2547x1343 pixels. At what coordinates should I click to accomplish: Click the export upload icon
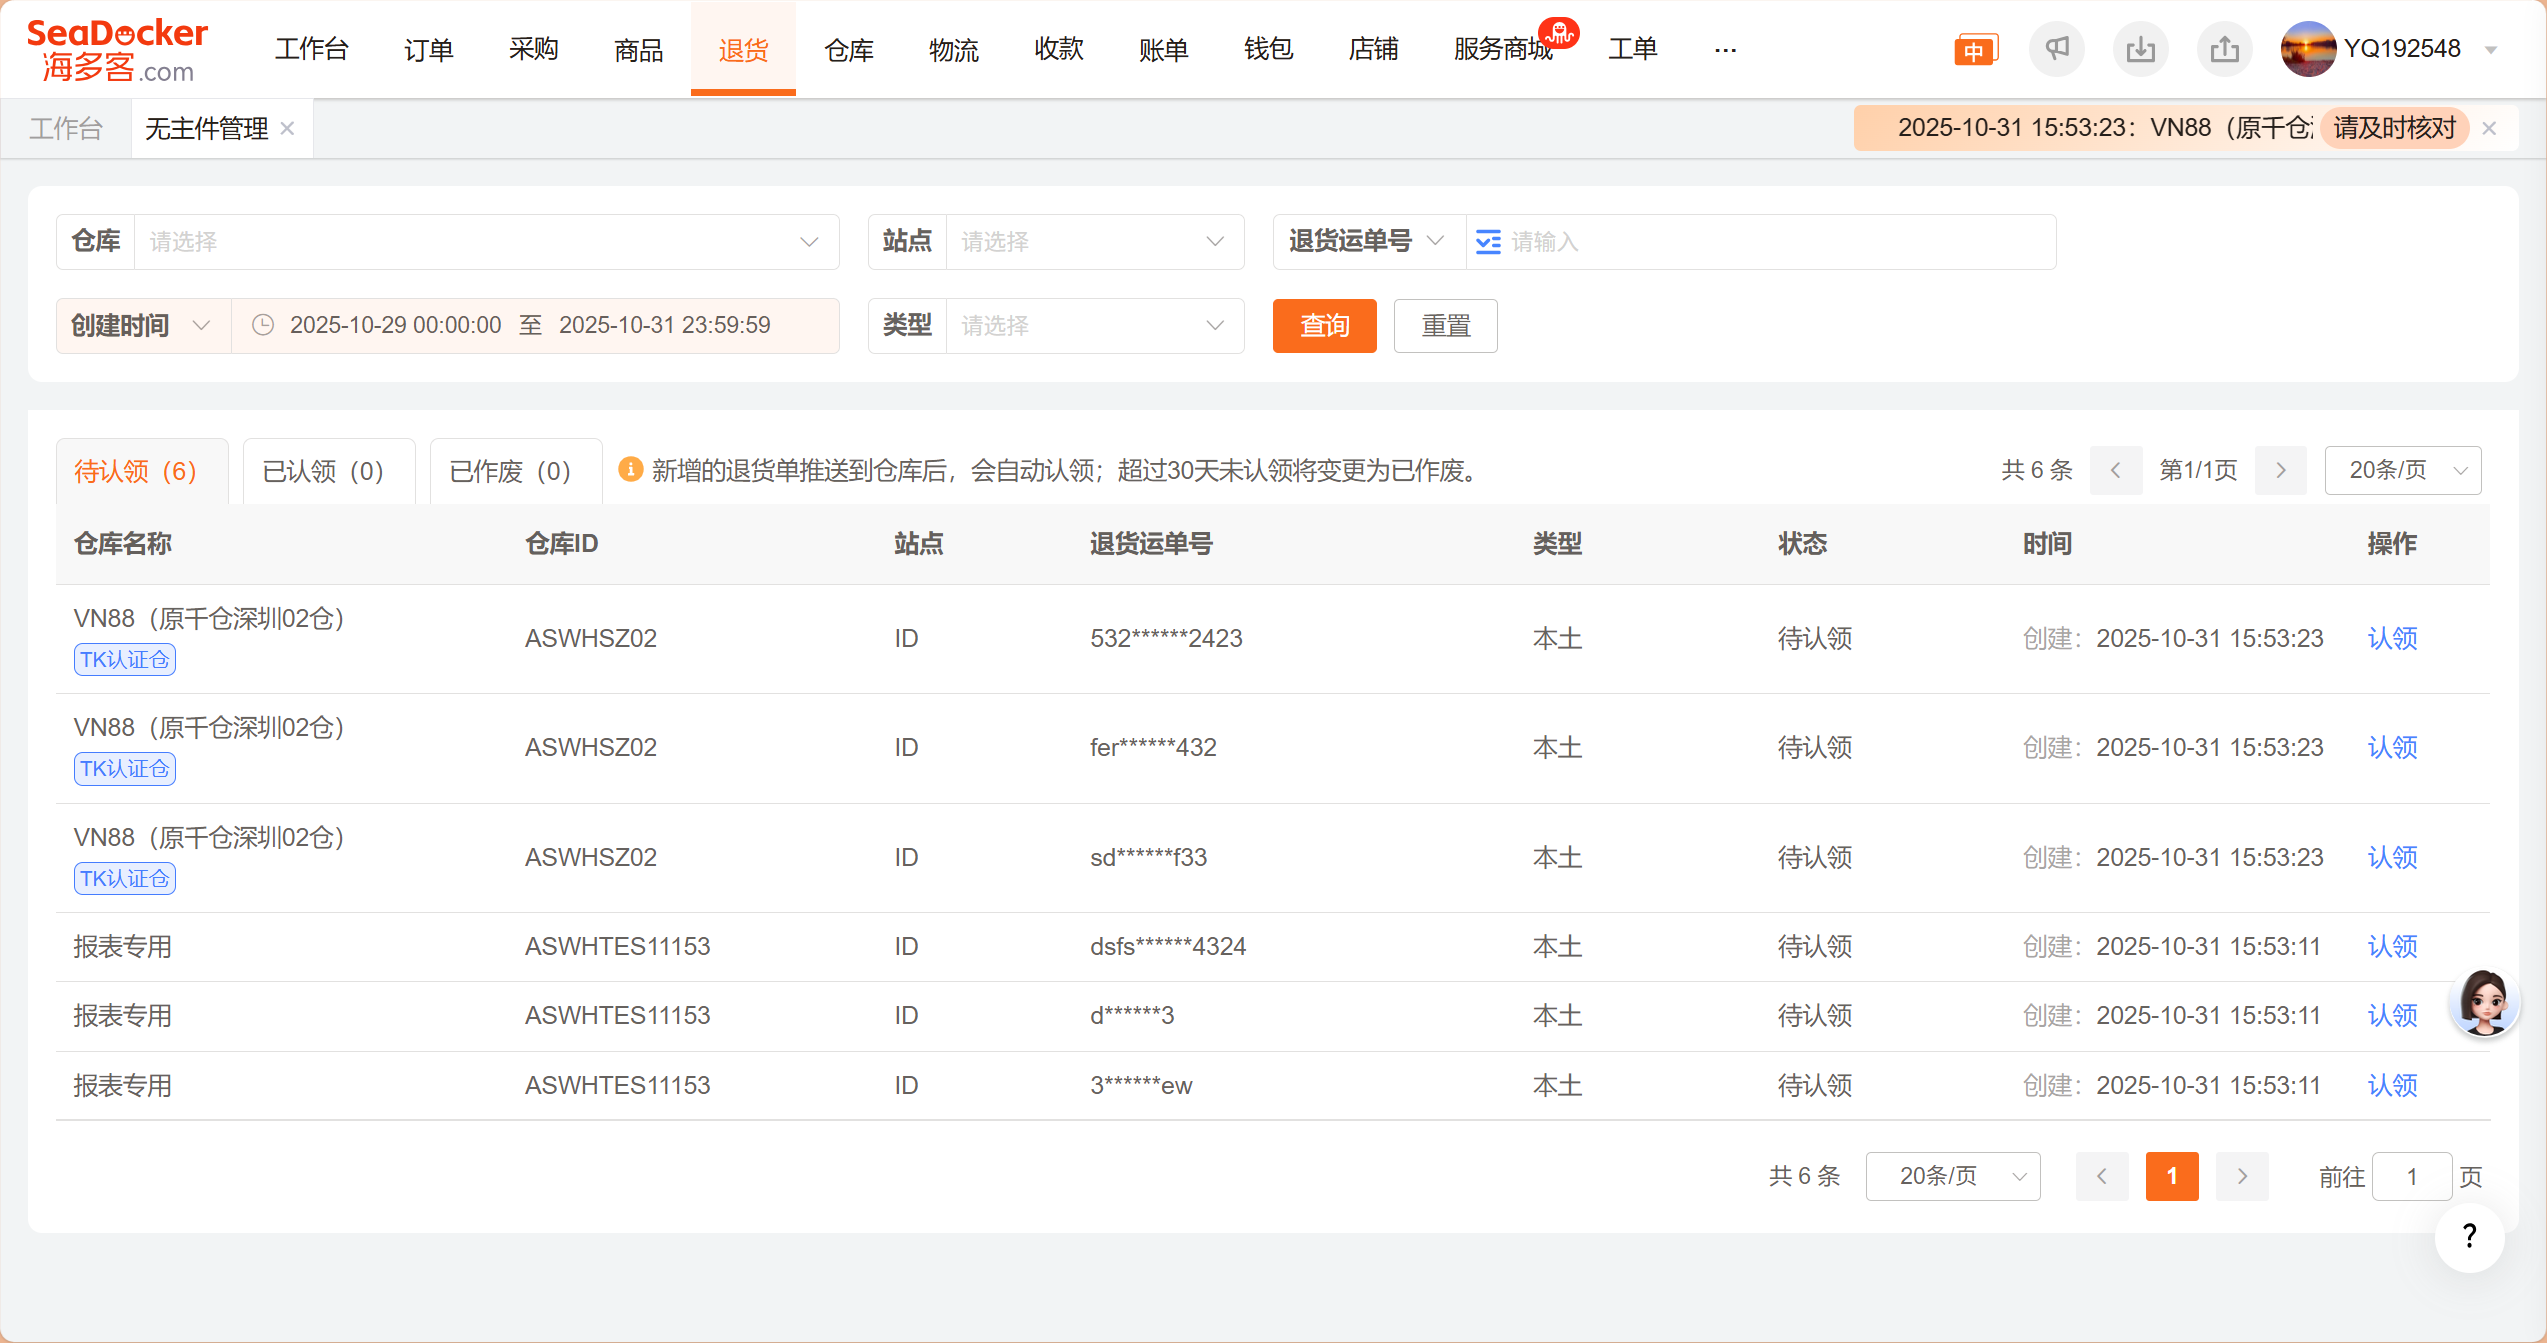coord(2224,49)
